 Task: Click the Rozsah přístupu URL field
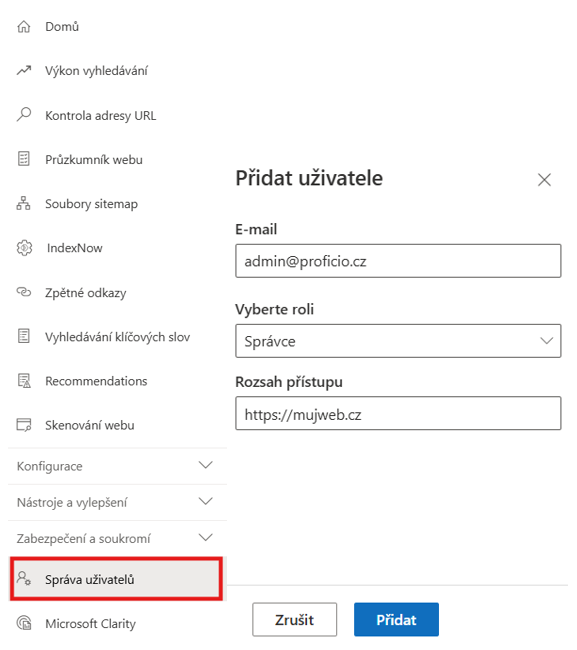(398, 413)
